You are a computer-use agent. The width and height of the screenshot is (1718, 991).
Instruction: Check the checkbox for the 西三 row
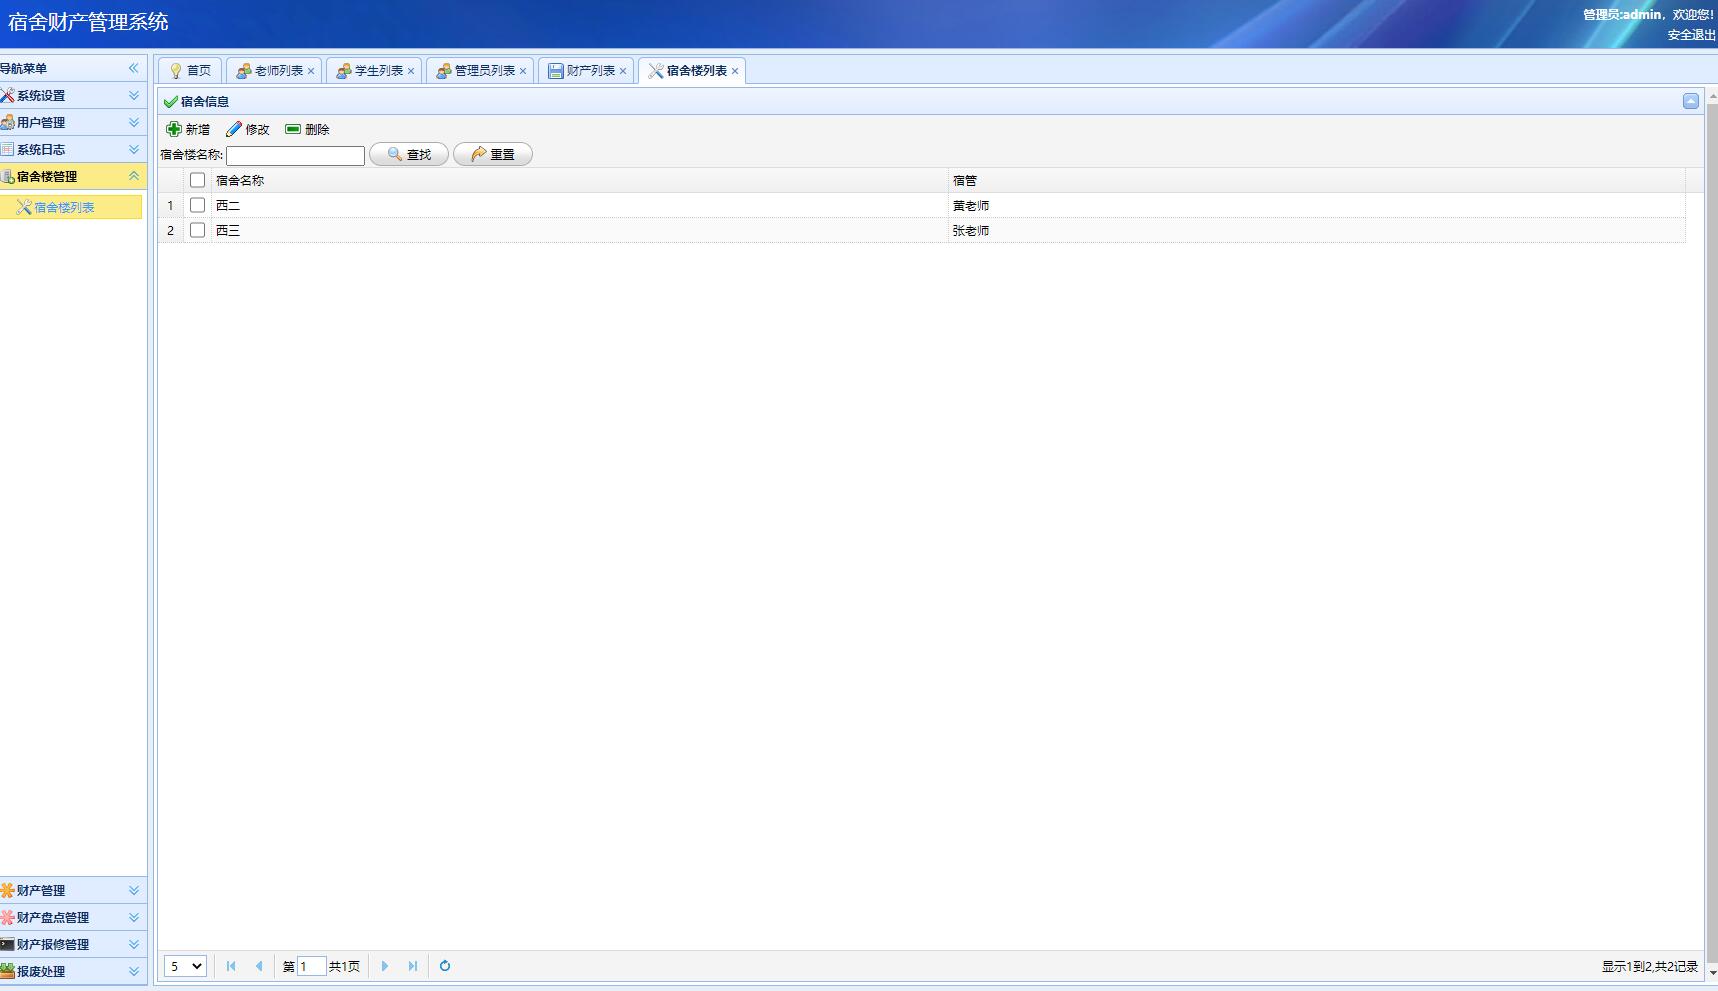coord(197,230)
